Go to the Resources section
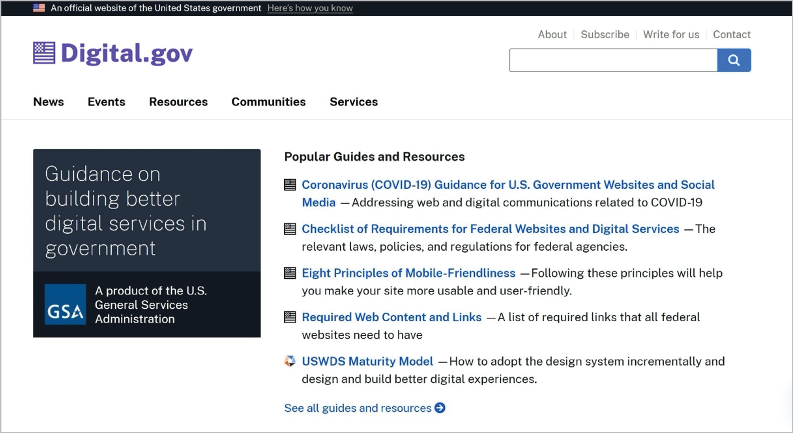The image size is (793, 433). point(178,102)
